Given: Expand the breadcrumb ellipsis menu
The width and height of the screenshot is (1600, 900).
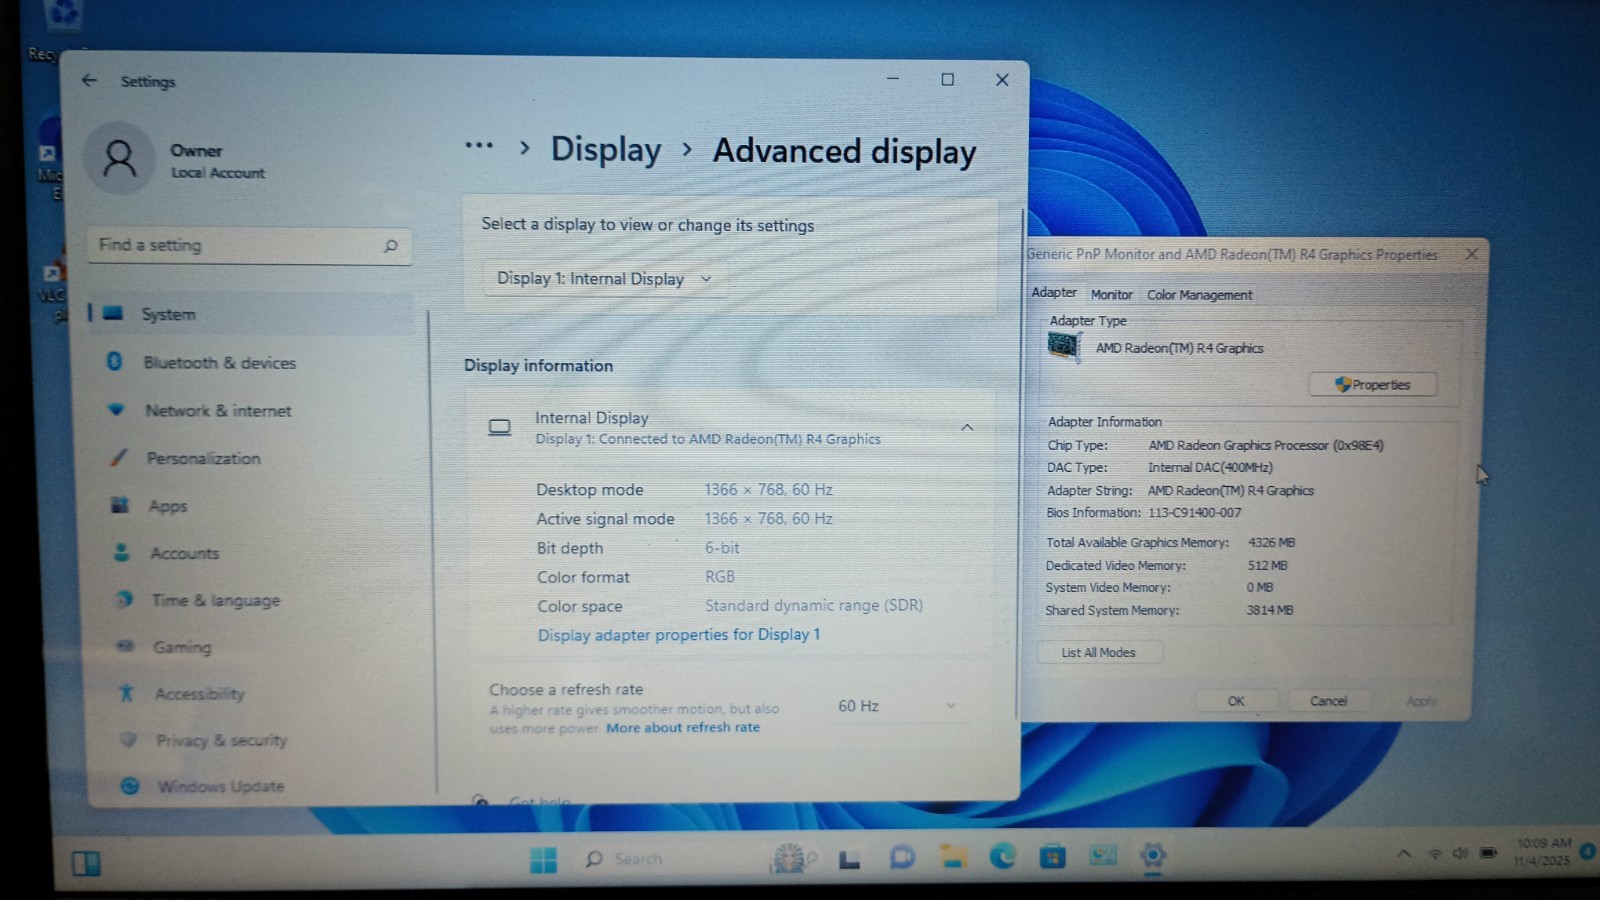Looking at the screenshot, I should pos(479,146).
